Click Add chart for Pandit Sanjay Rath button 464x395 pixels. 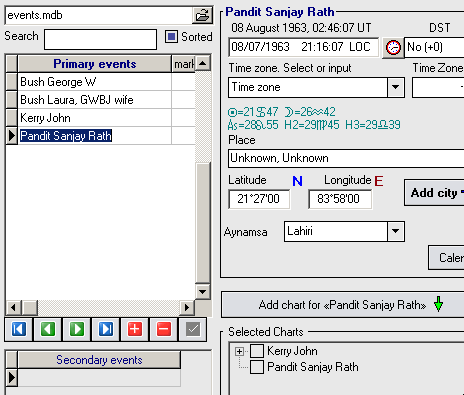tap(343, 305)
